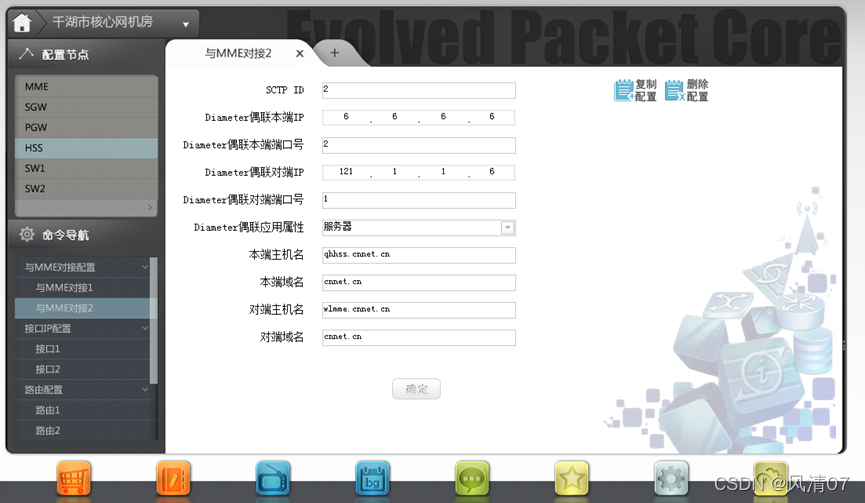Screen dimensions: 865x503
Task: Select SW2 node in the node list
Action: [x=86, y=189]
